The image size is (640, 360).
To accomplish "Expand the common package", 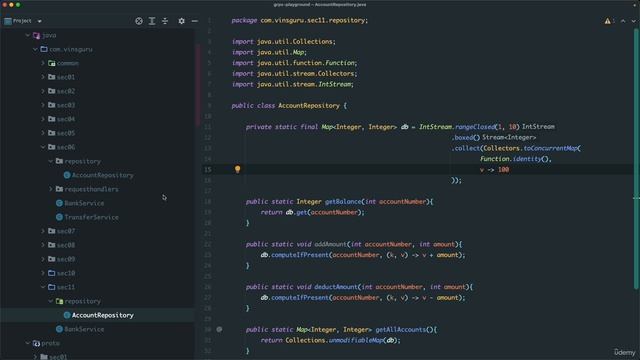I will pyautogui.click(x=43, y=63).
